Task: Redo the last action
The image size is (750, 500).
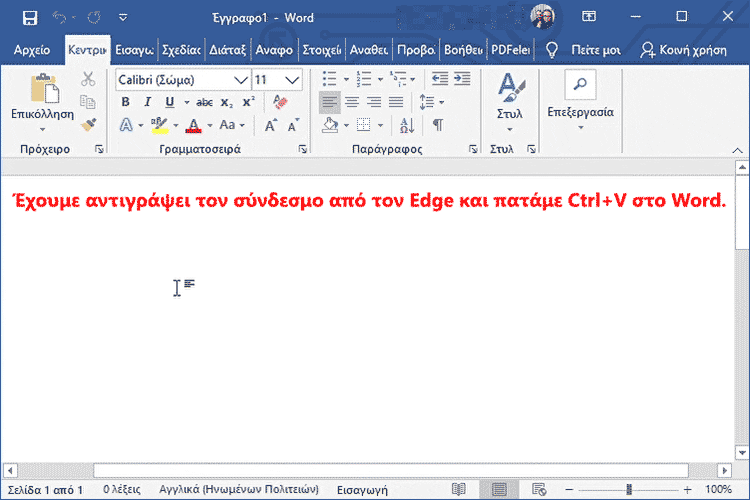Action: 94,18
